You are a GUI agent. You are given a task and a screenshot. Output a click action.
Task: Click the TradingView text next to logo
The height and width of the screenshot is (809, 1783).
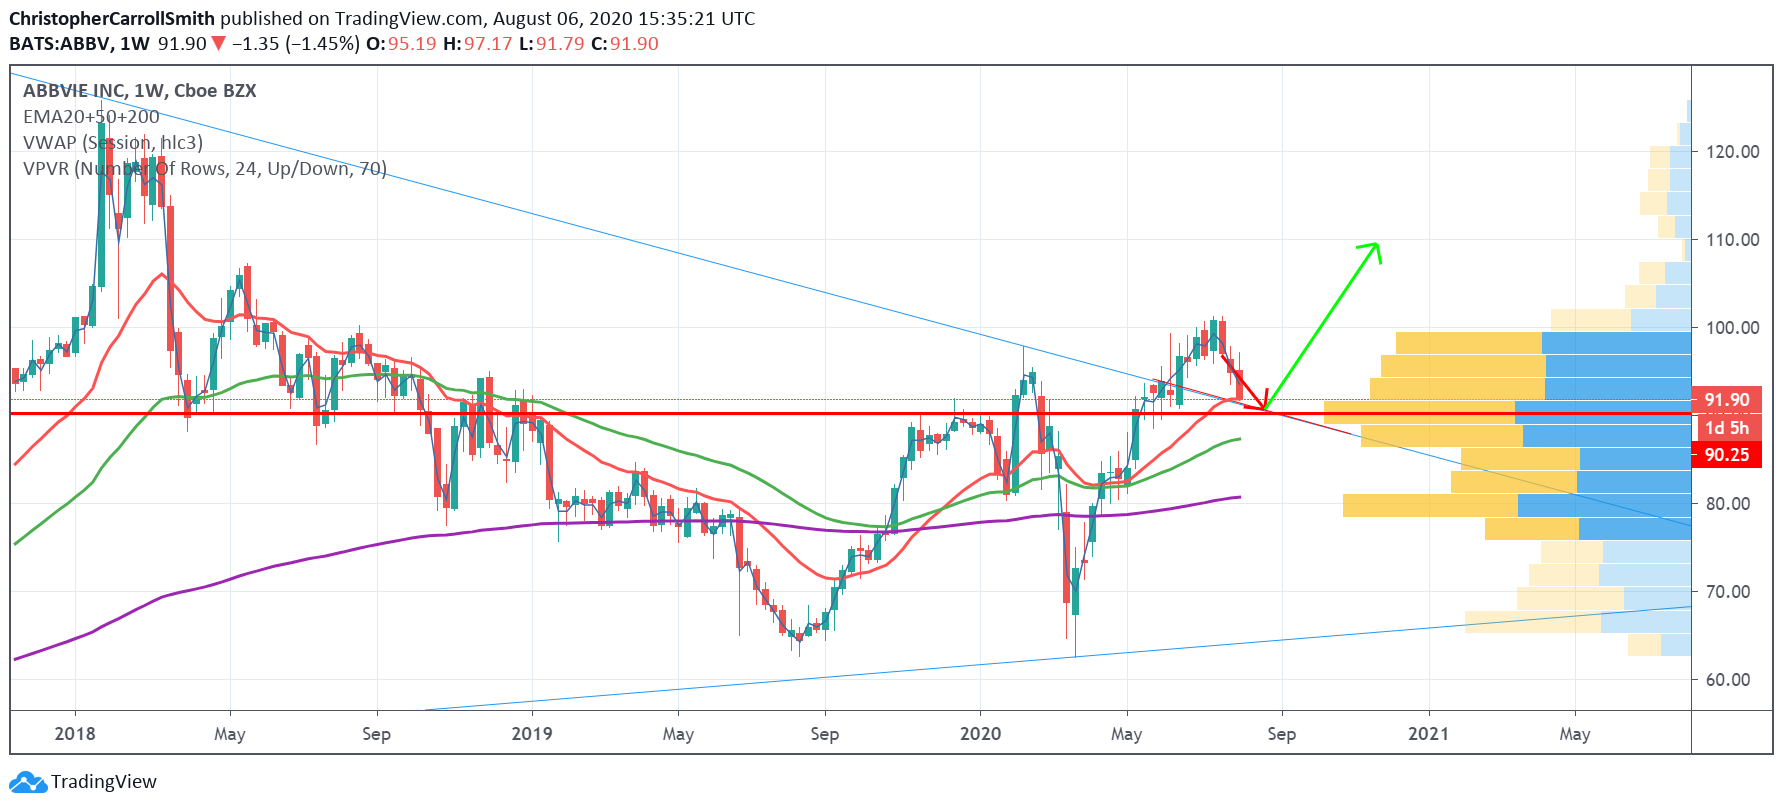104,782
